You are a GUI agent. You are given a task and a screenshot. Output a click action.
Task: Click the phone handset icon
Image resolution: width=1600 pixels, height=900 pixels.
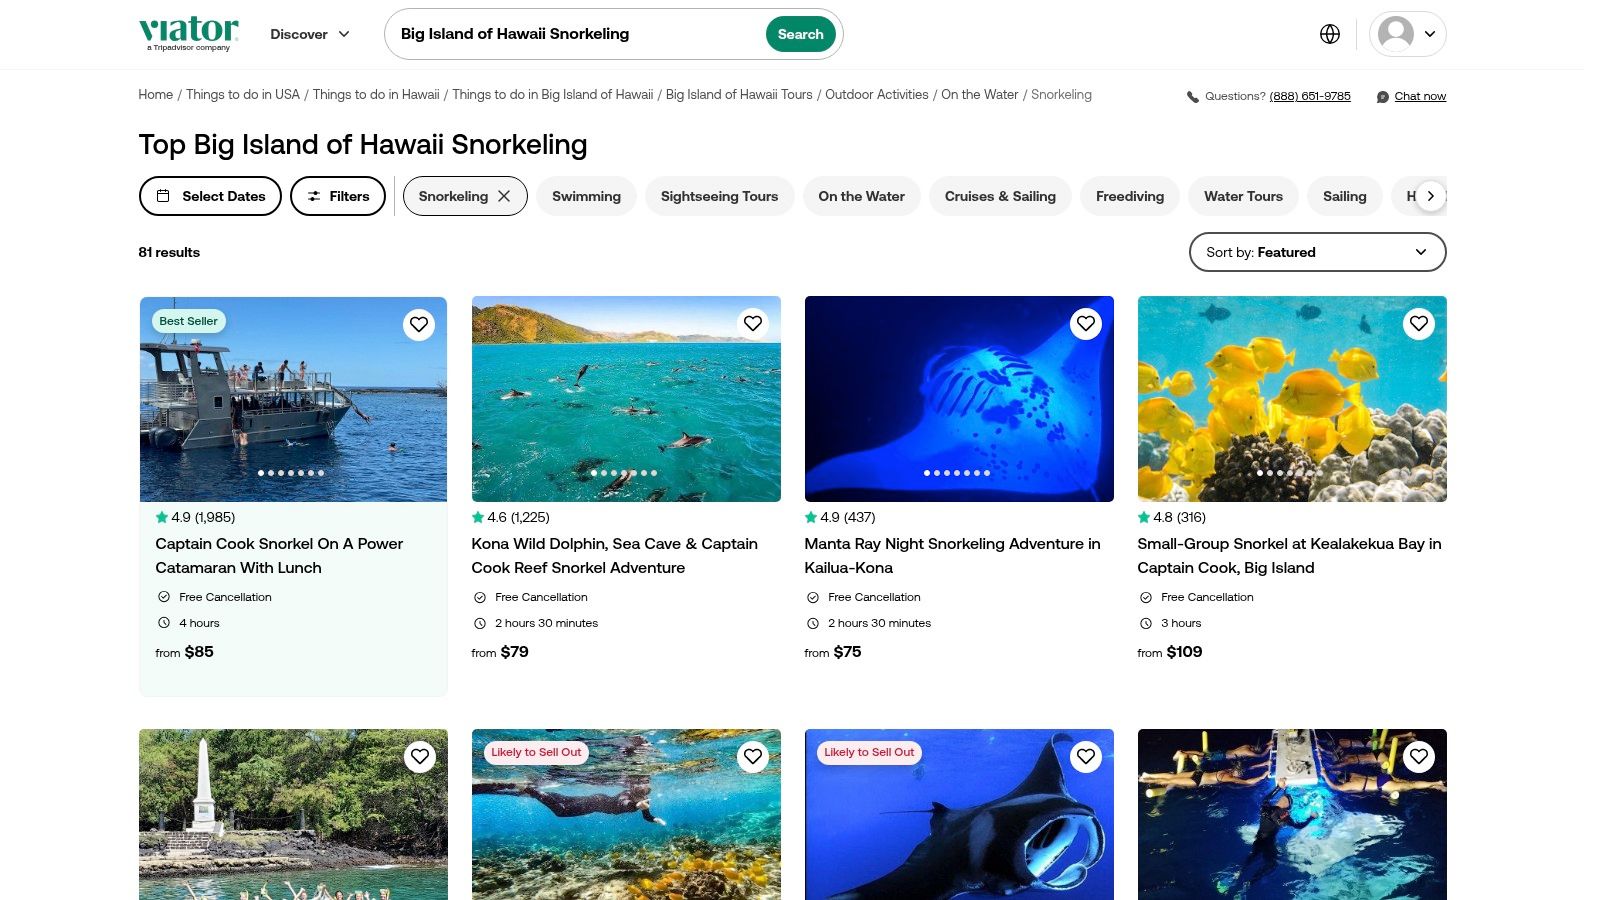1193,97
